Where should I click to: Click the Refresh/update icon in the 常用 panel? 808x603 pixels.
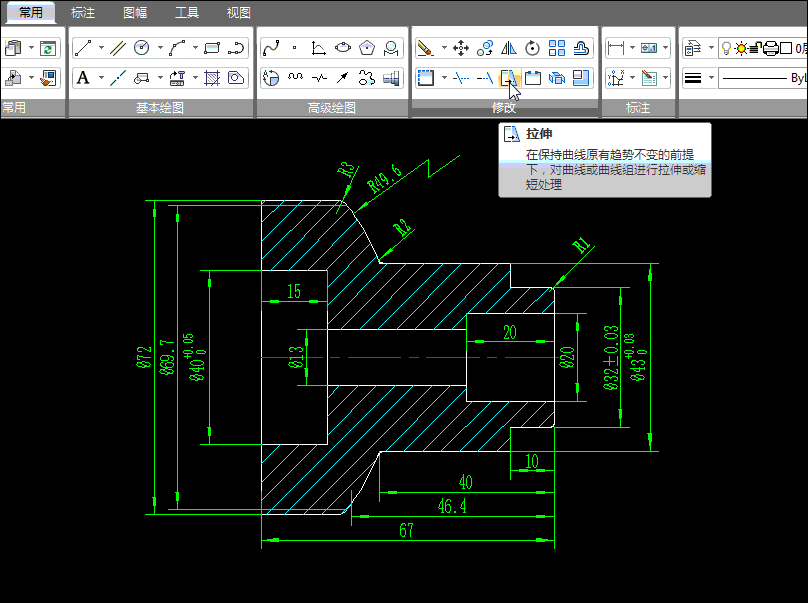coord(48,48)
